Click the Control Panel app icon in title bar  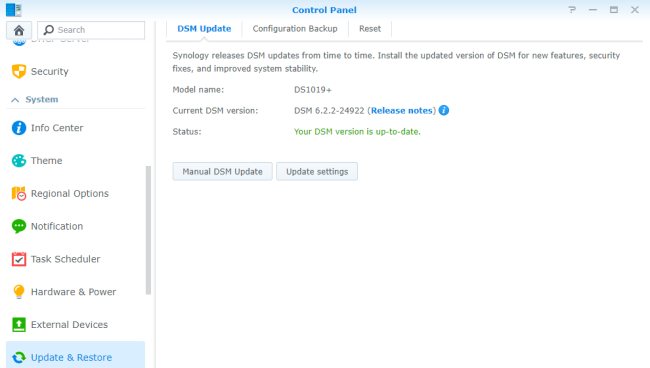(14, 10)
